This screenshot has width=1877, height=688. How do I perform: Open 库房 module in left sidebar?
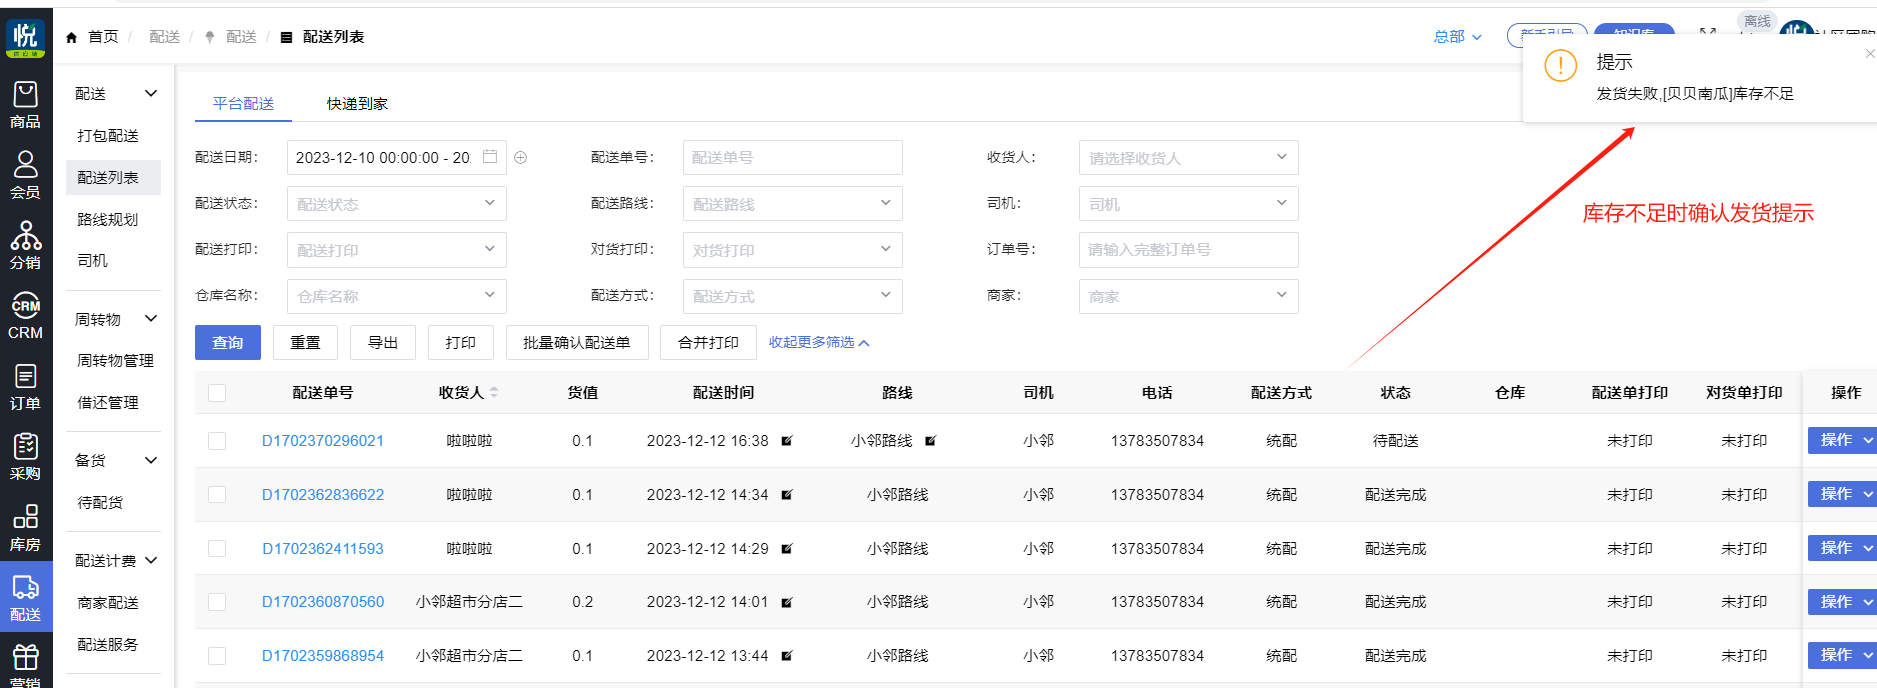coord(25,528)
